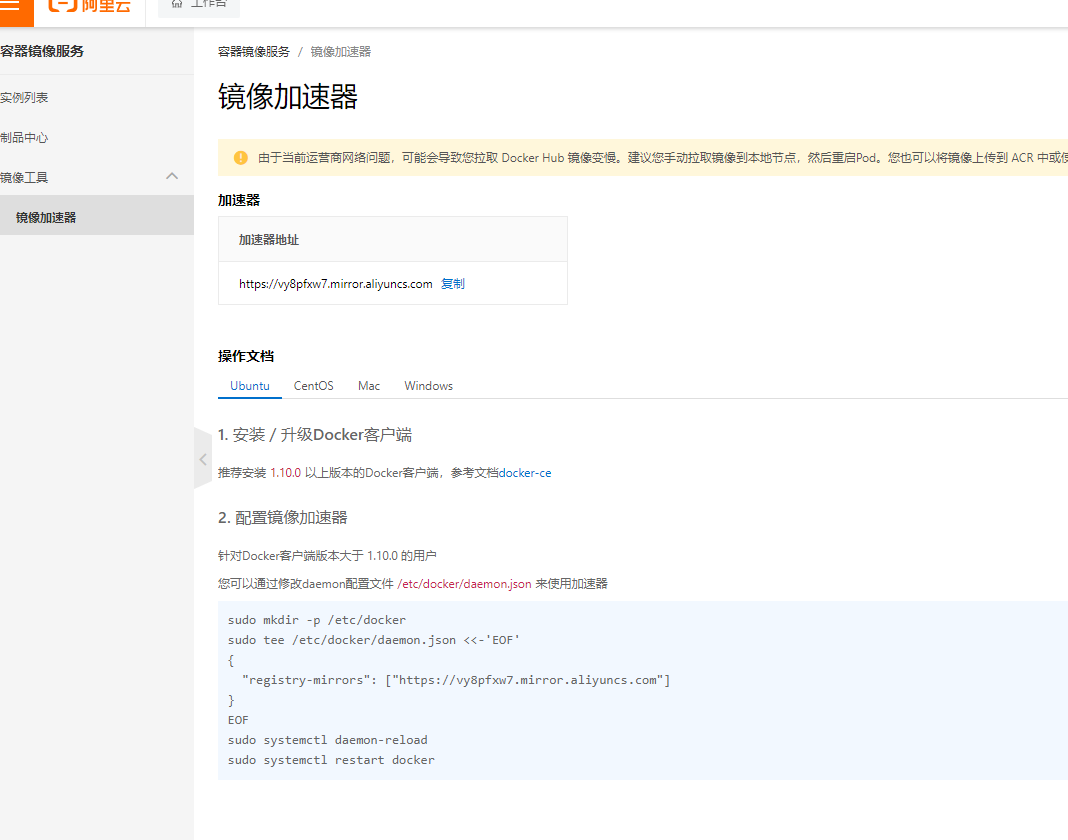Open the 工作台 home button
The image size is (1068, 840).
(x=199, y=5)
